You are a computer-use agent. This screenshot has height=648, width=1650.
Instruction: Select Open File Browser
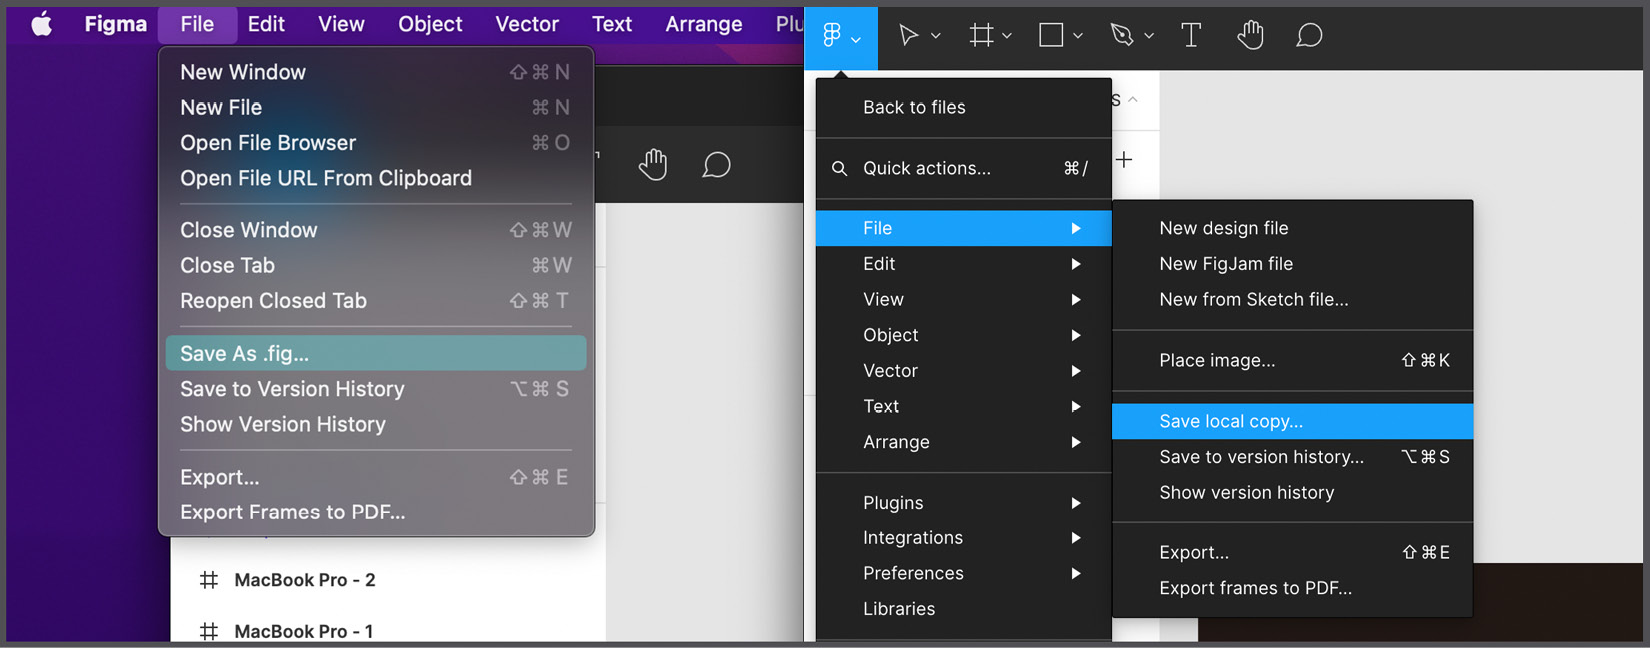click(x=376, y=143)
